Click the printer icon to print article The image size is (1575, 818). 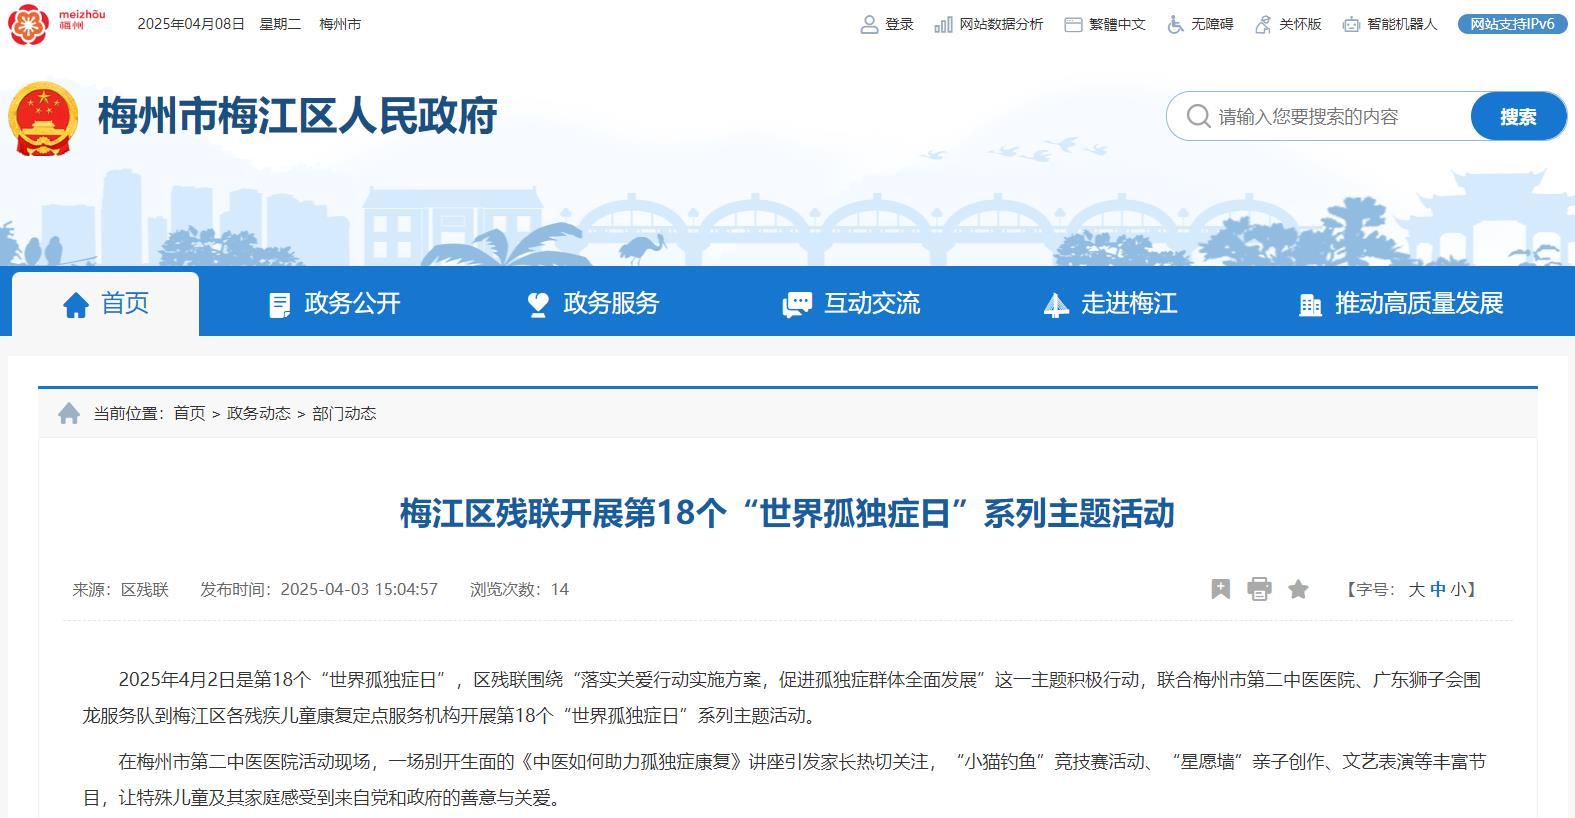(x=1259, y=589)
